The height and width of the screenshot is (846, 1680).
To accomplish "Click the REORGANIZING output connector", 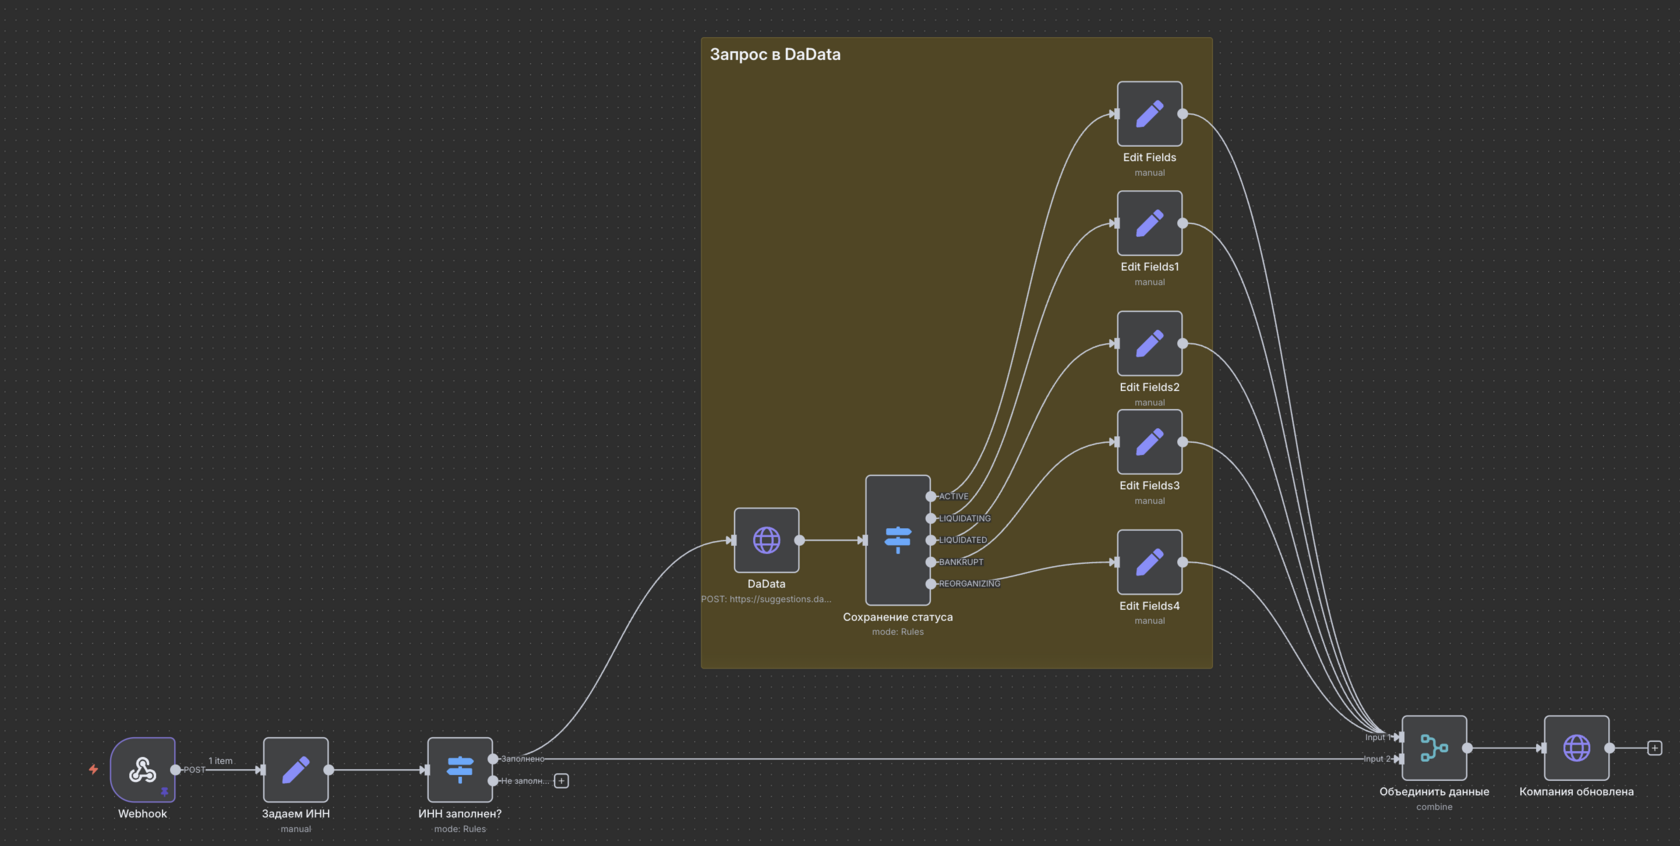I will click(x=931, y=584).
